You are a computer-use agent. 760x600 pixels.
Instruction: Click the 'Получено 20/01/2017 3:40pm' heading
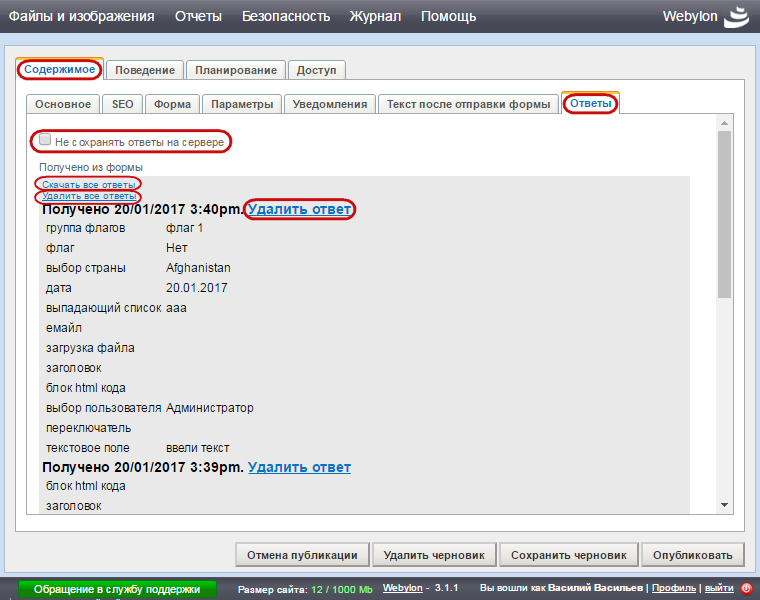(143, 209)
